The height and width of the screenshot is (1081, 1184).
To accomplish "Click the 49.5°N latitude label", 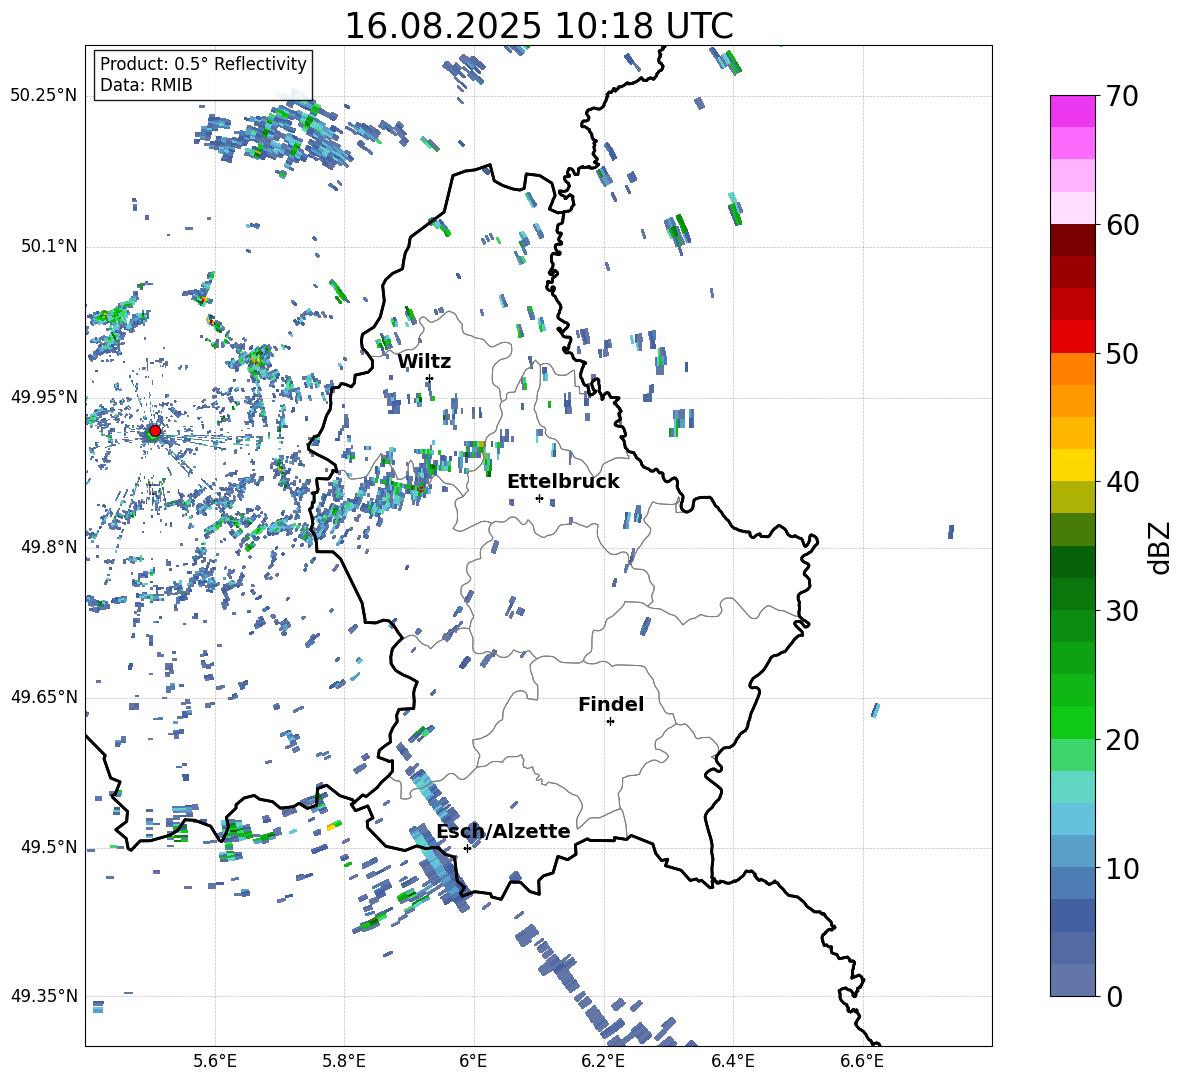I will (x=49, y=846).
